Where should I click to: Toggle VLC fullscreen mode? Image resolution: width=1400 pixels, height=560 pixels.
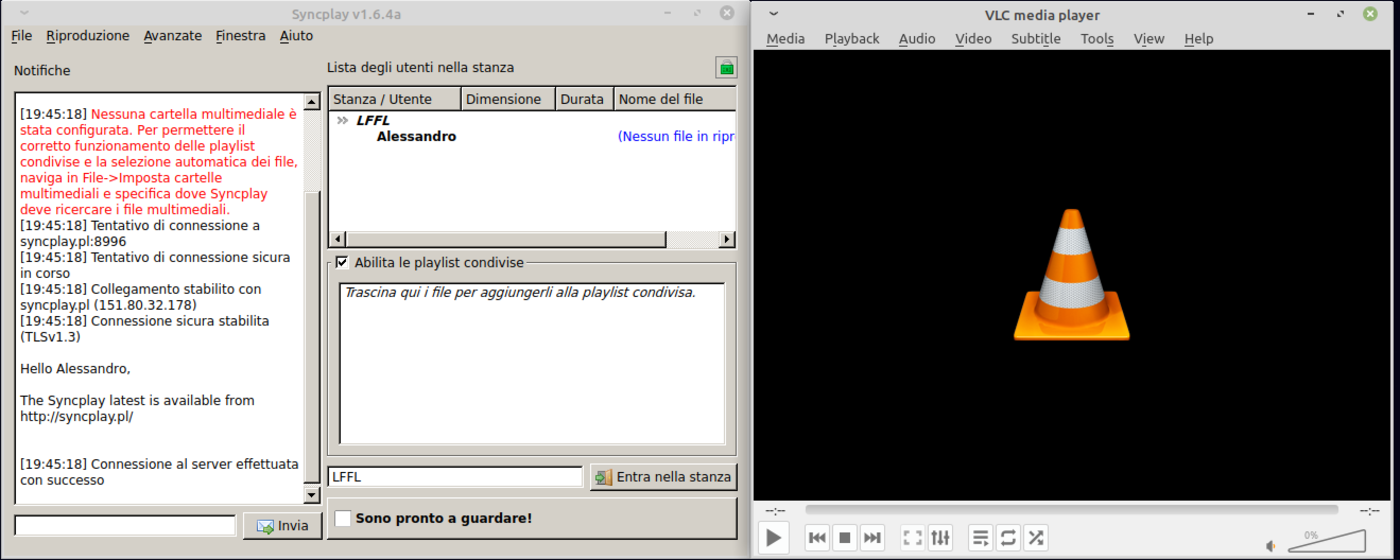point(912,538)
